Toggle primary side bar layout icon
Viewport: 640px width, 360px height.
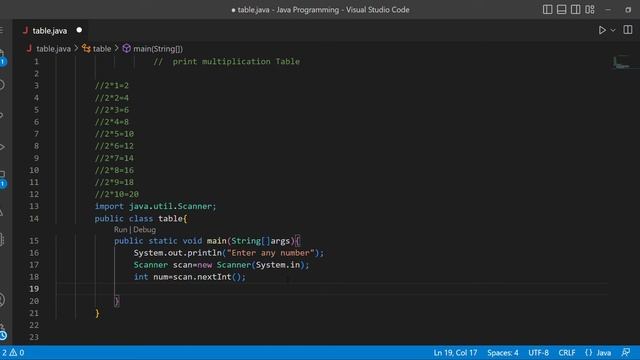click(547, 9)
